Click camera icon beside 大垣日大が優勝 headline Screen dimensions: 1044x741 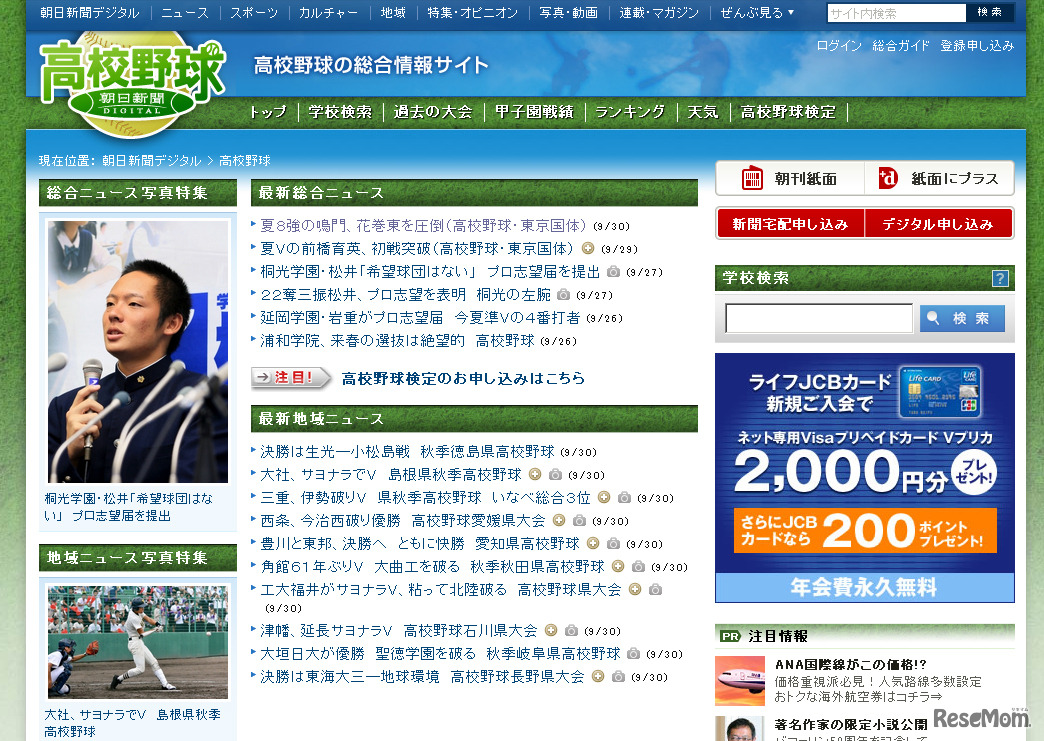633,654
